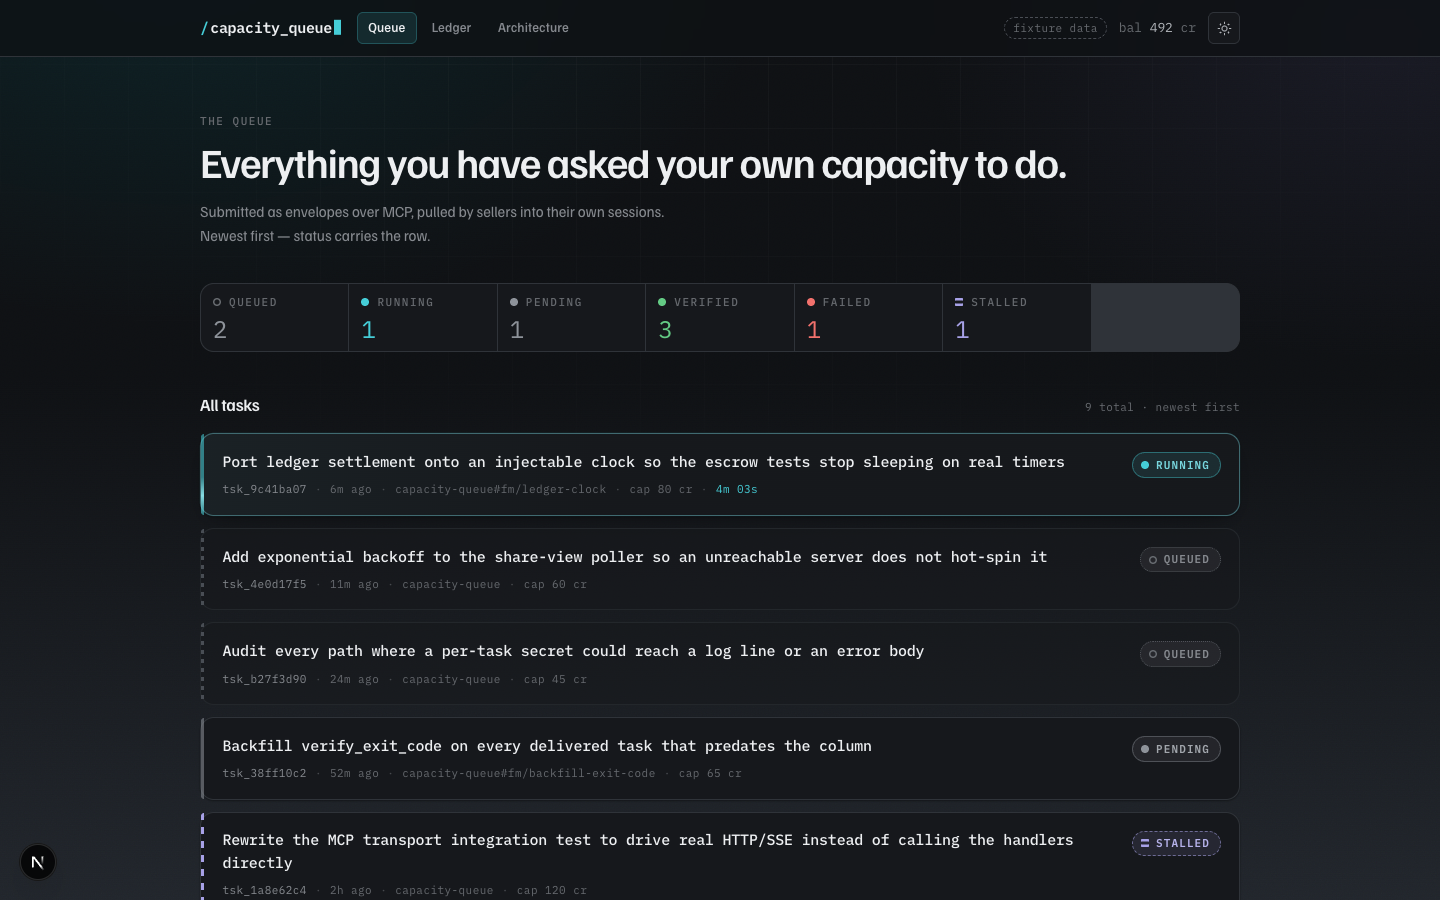Click the cap 80 cr value
Viewport: 1440px width, 900px height.
point(661,489)
